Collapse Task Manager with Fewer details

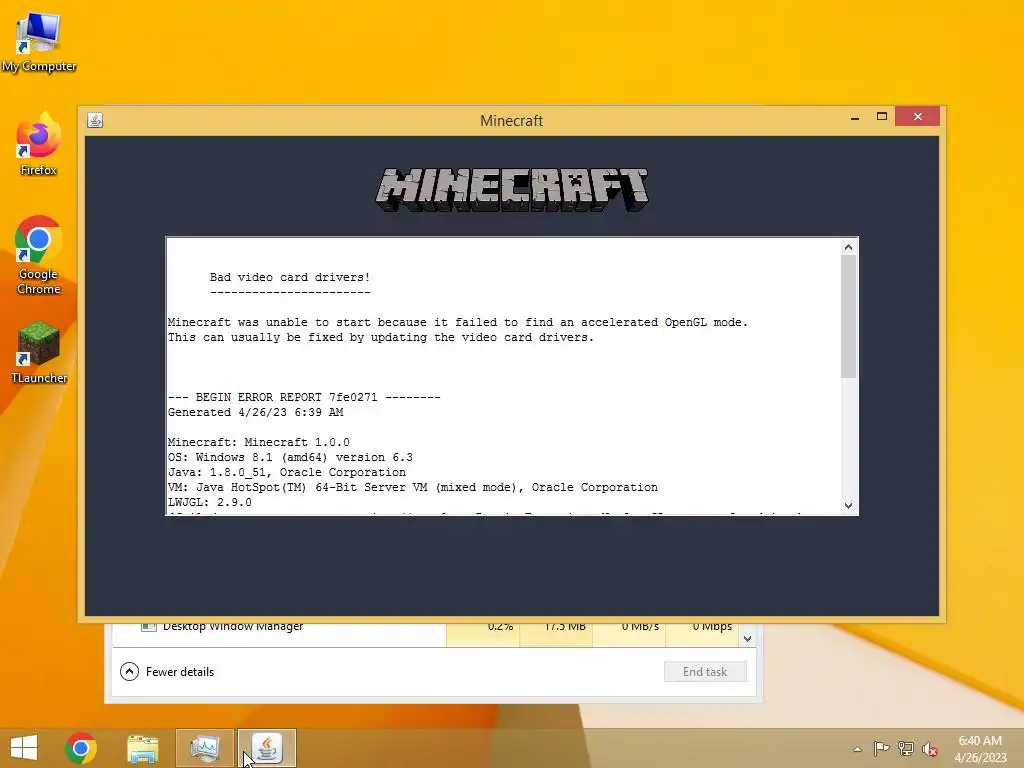(168, 671)
